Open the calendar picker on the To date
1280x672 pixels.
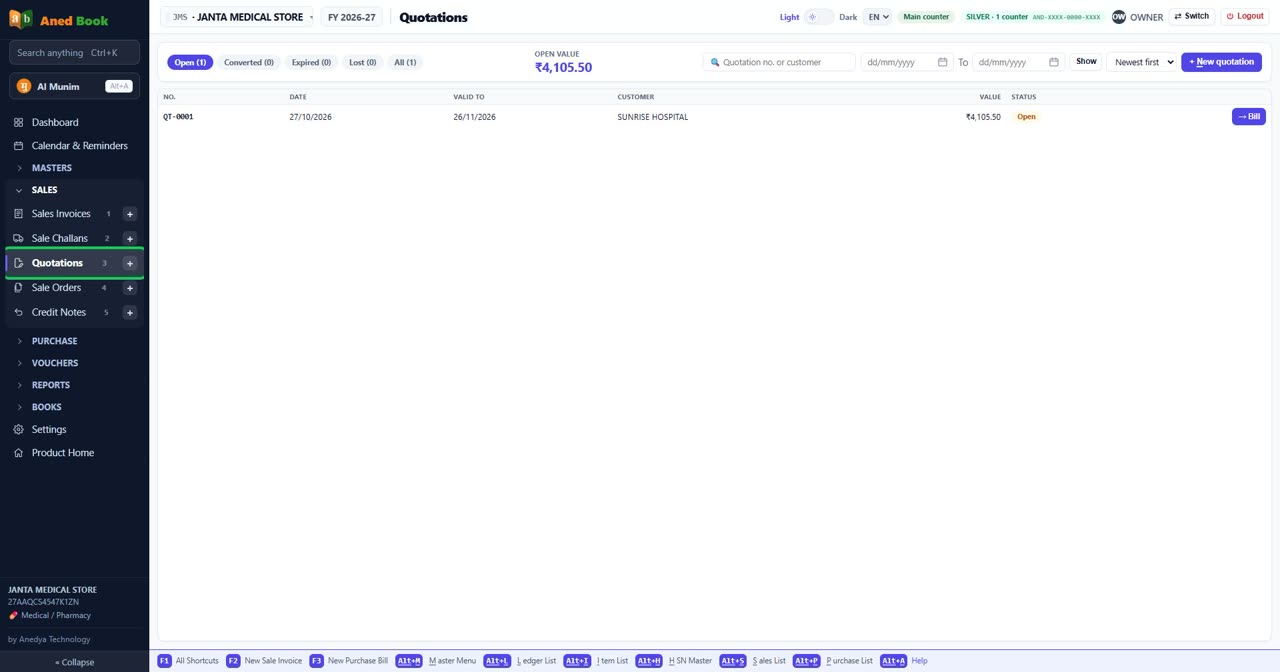tap(1053, 62)
